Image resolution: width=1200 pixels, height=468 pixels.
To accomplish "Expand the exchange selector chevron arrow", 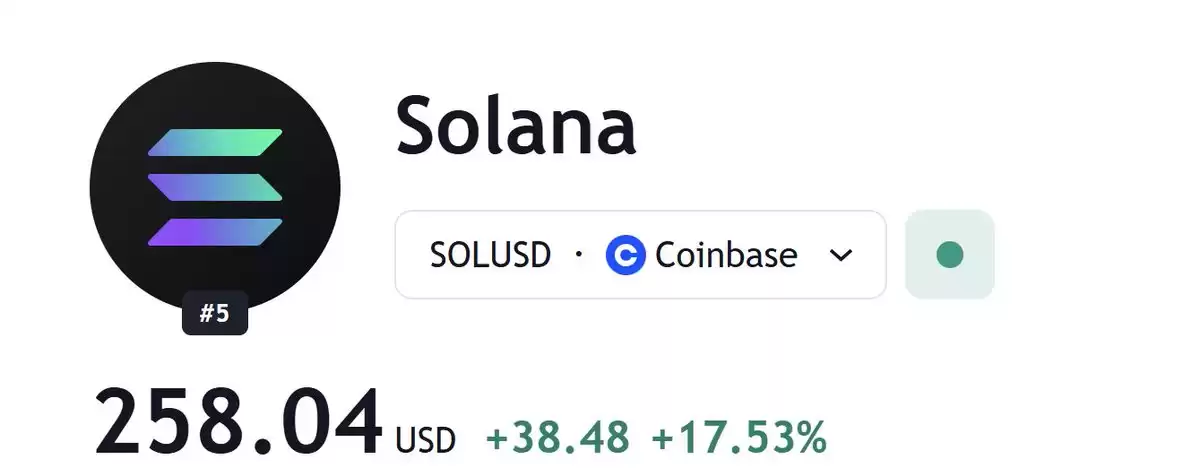I will coord(841,256).
